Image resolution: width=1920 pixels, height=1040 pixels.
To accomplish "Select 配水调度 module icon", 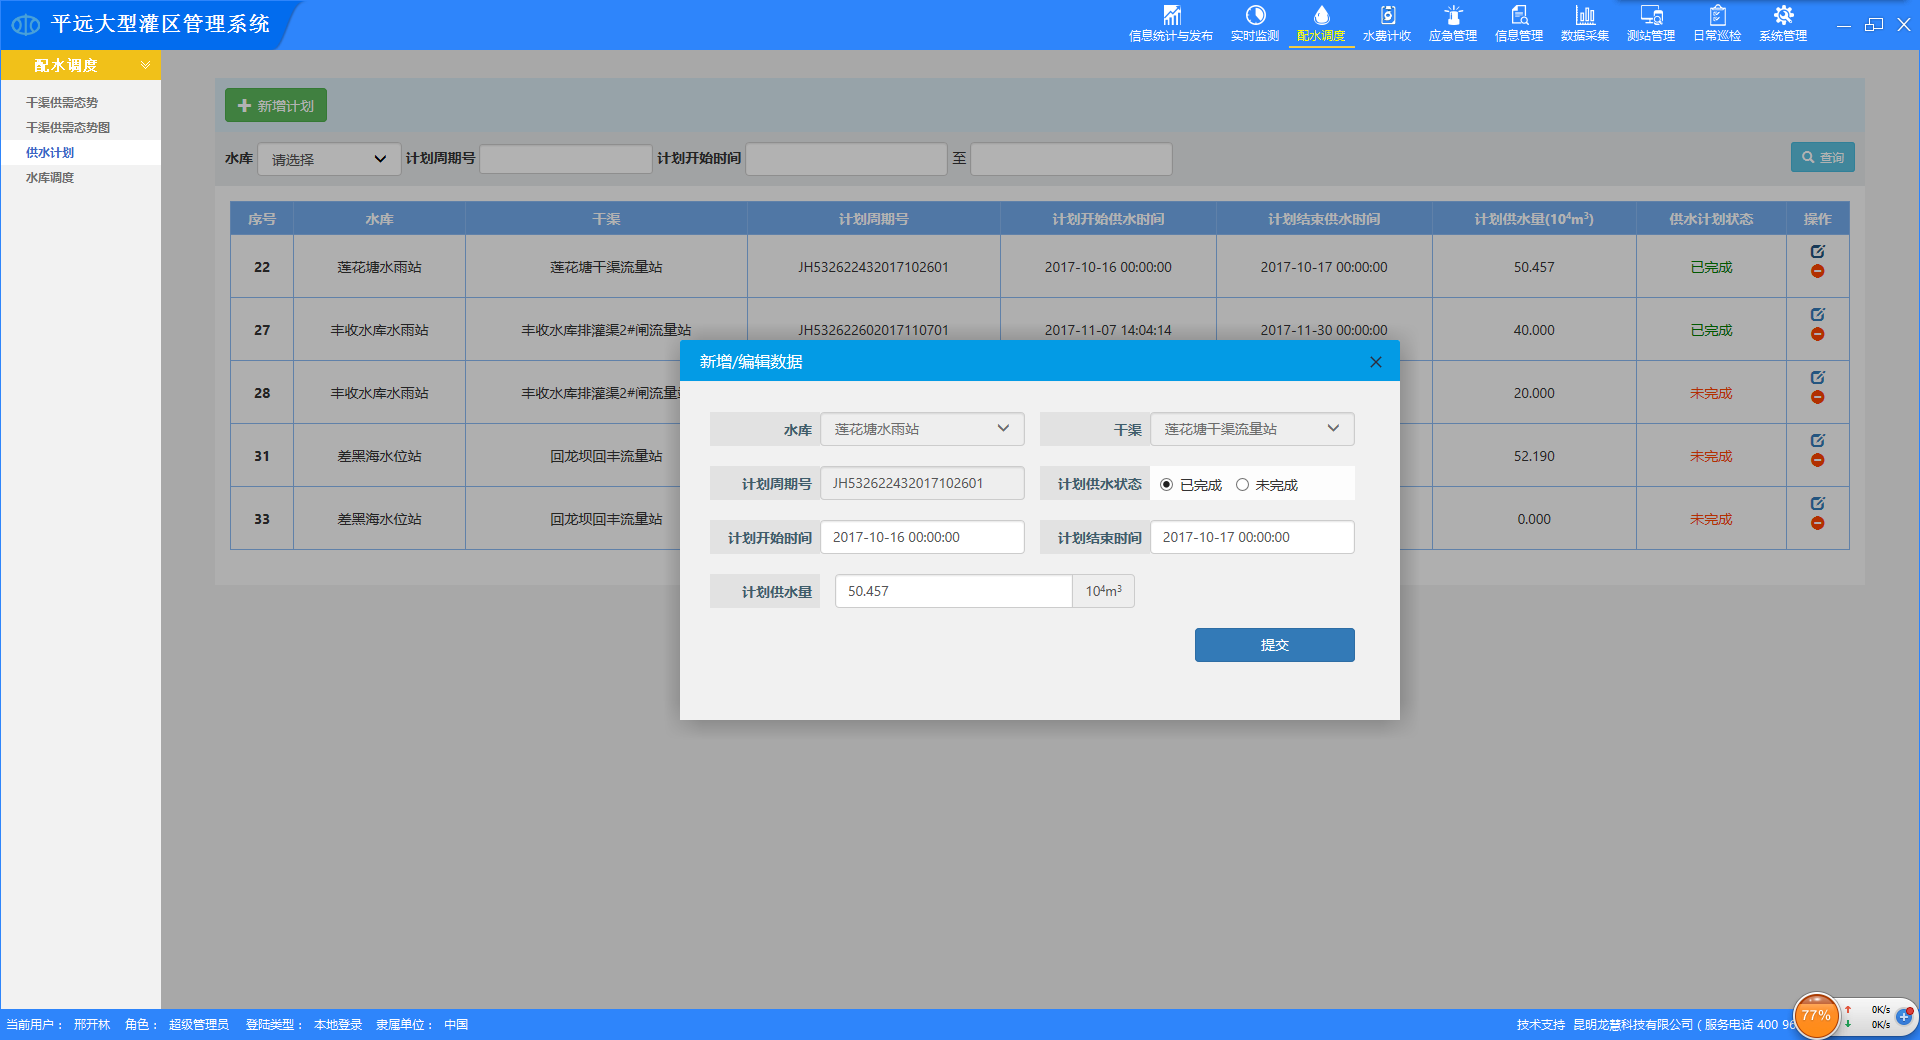I will click(x=1321, y=16).
